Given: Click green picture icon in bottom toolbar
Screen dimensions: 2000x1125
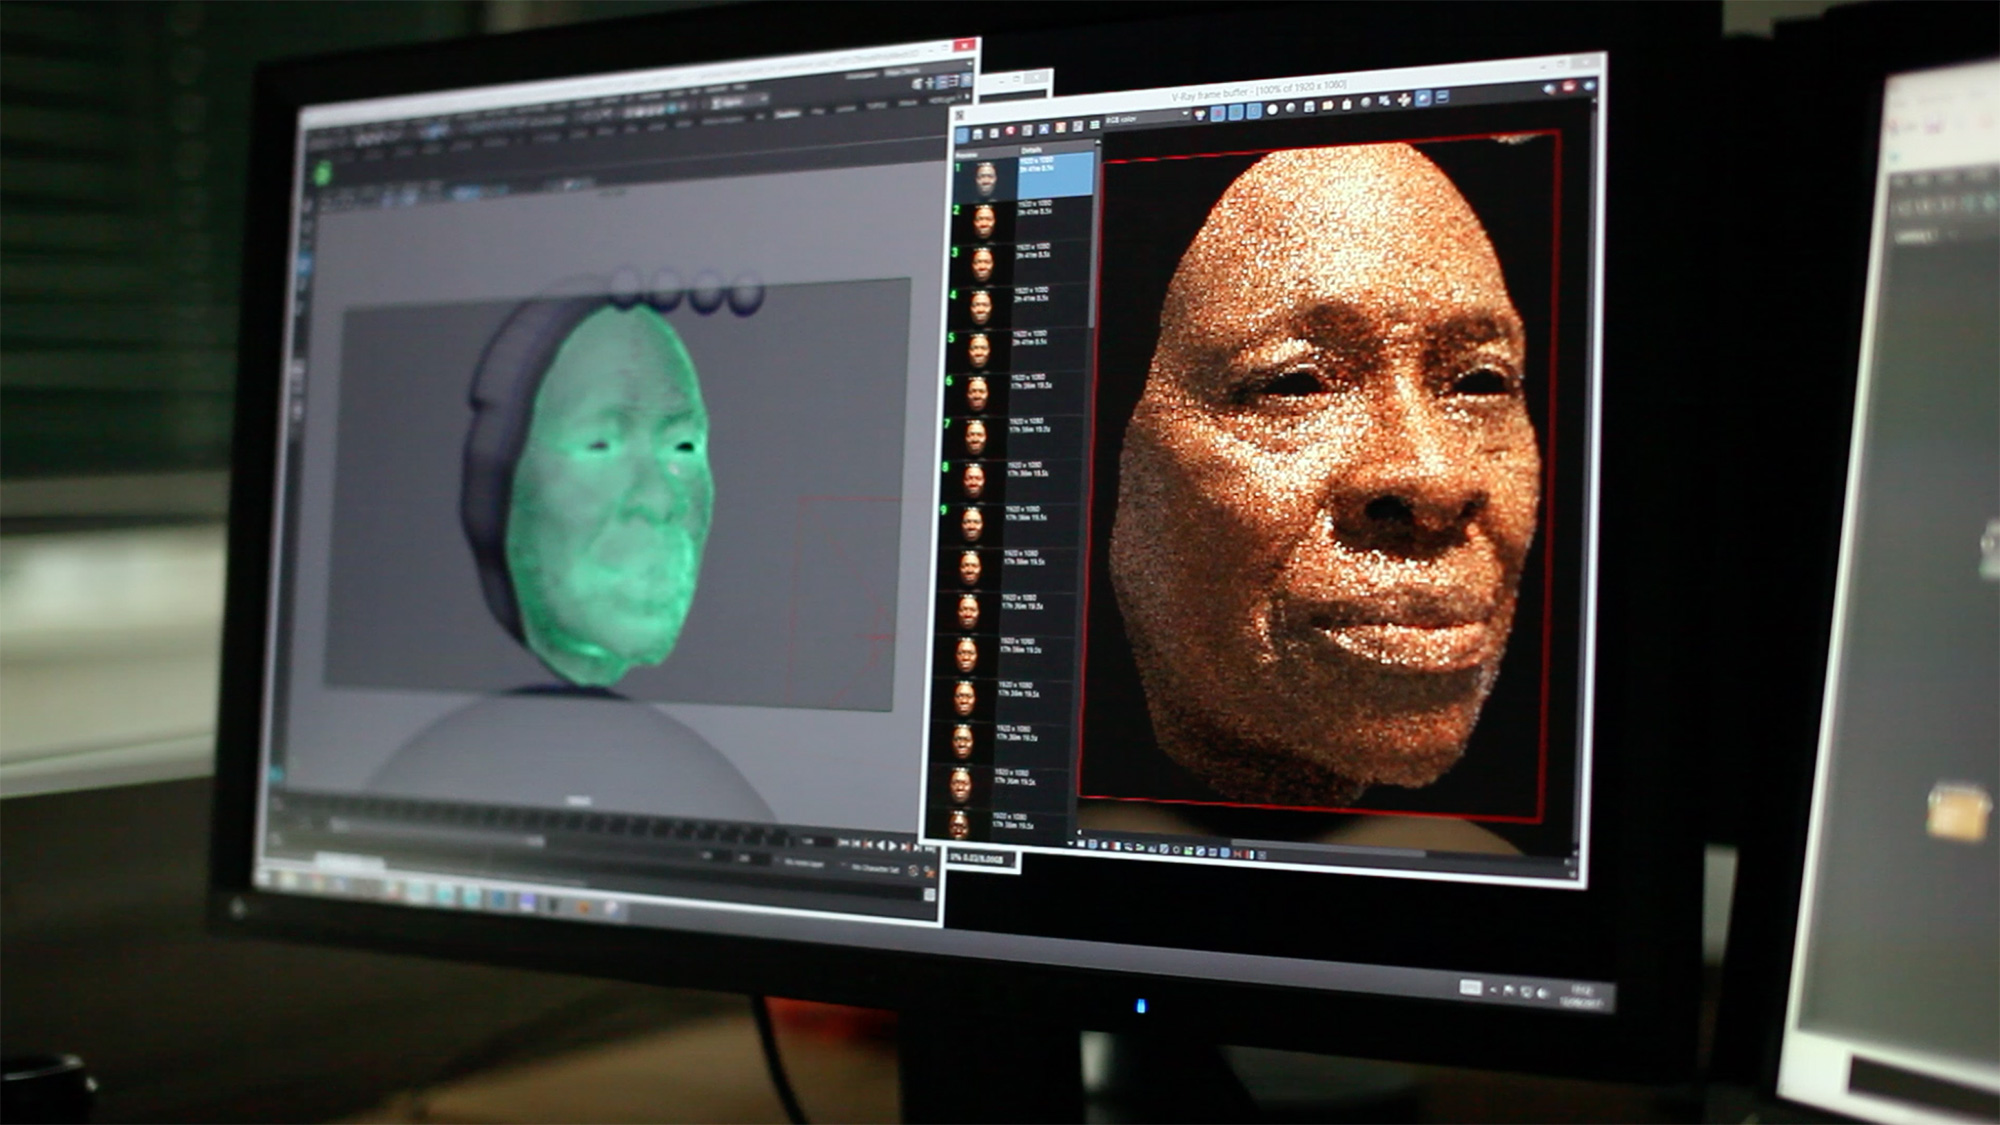Looking at the screenshot, I should point(1188,850).
